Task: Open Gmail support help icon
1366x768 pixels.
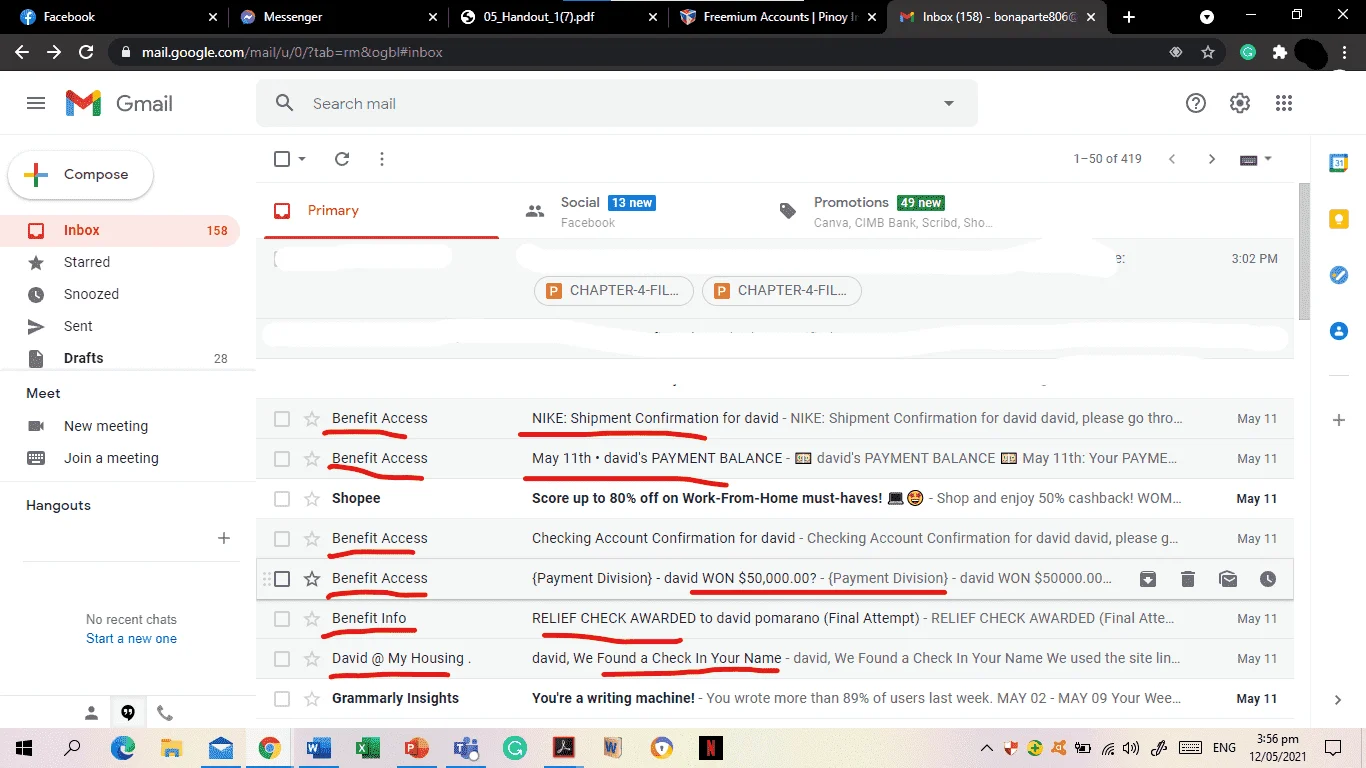Action: coord(1196,103)
